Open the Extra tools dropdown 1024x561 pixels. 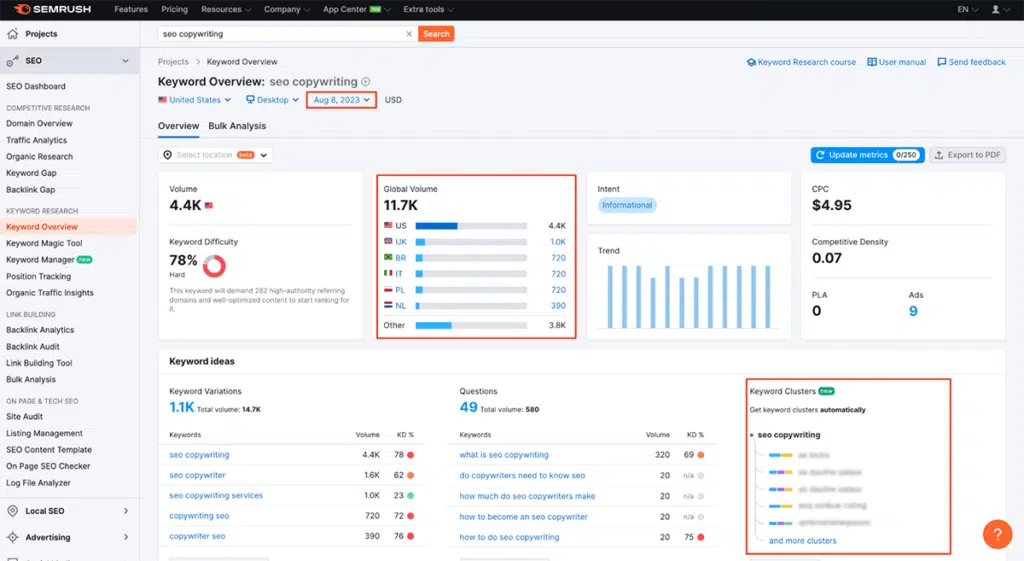click(x=428, y=9)
